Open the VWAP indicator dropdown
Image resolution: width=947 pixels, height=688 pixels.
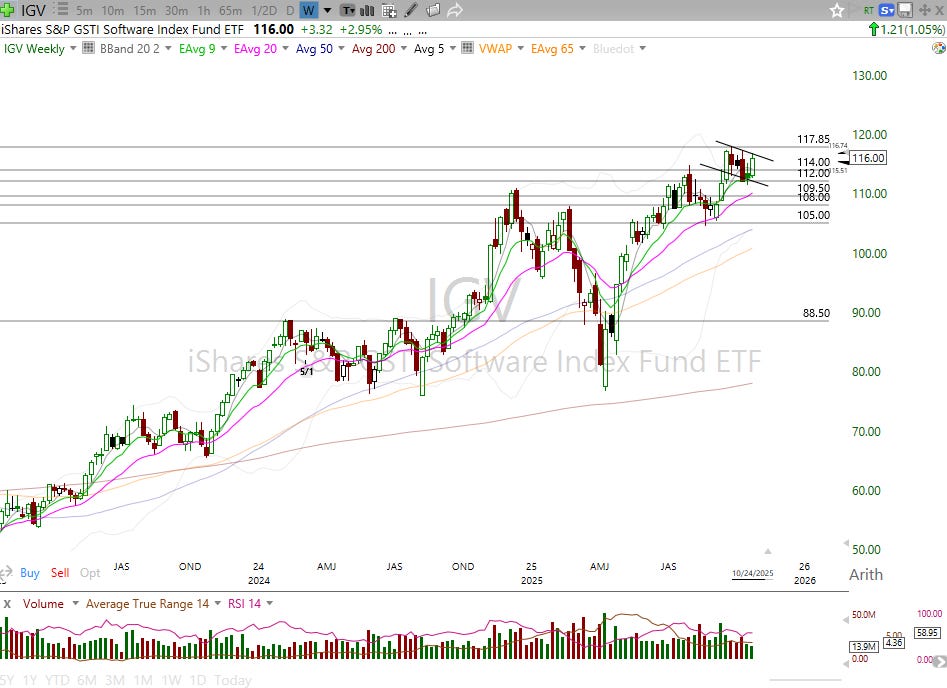click(x=520, y=48)
